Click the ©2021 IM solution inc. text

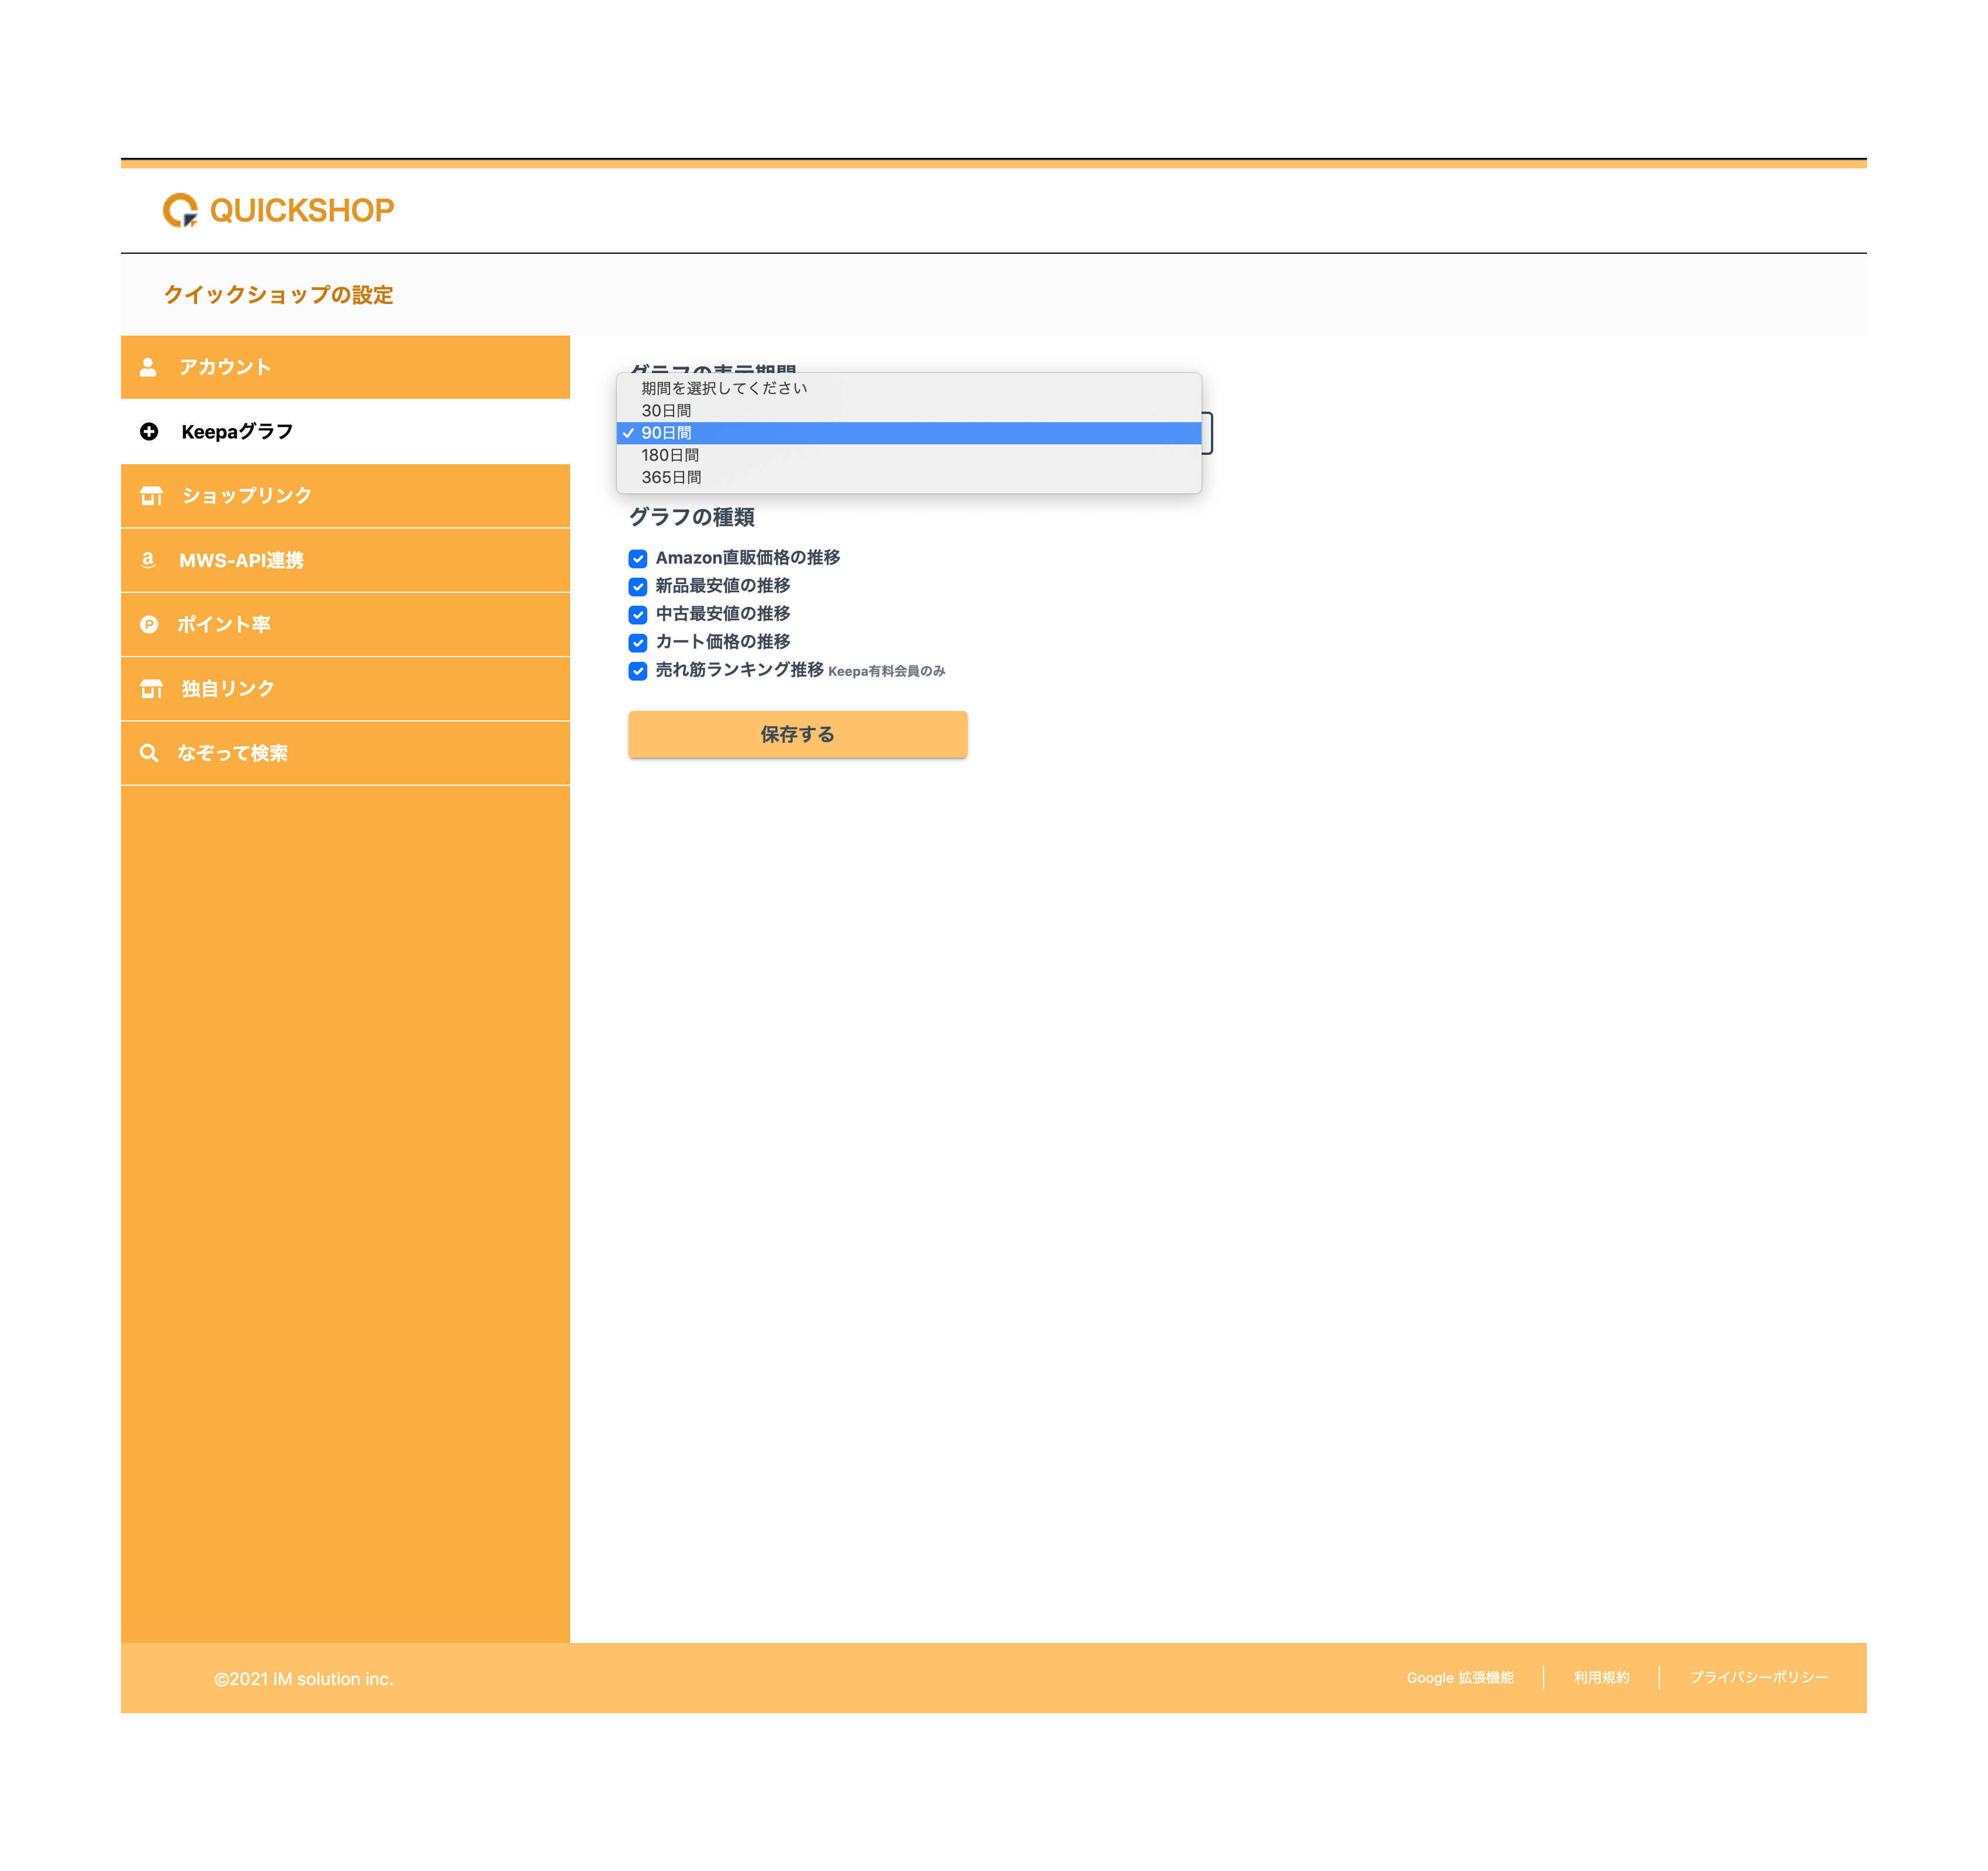303,1679
